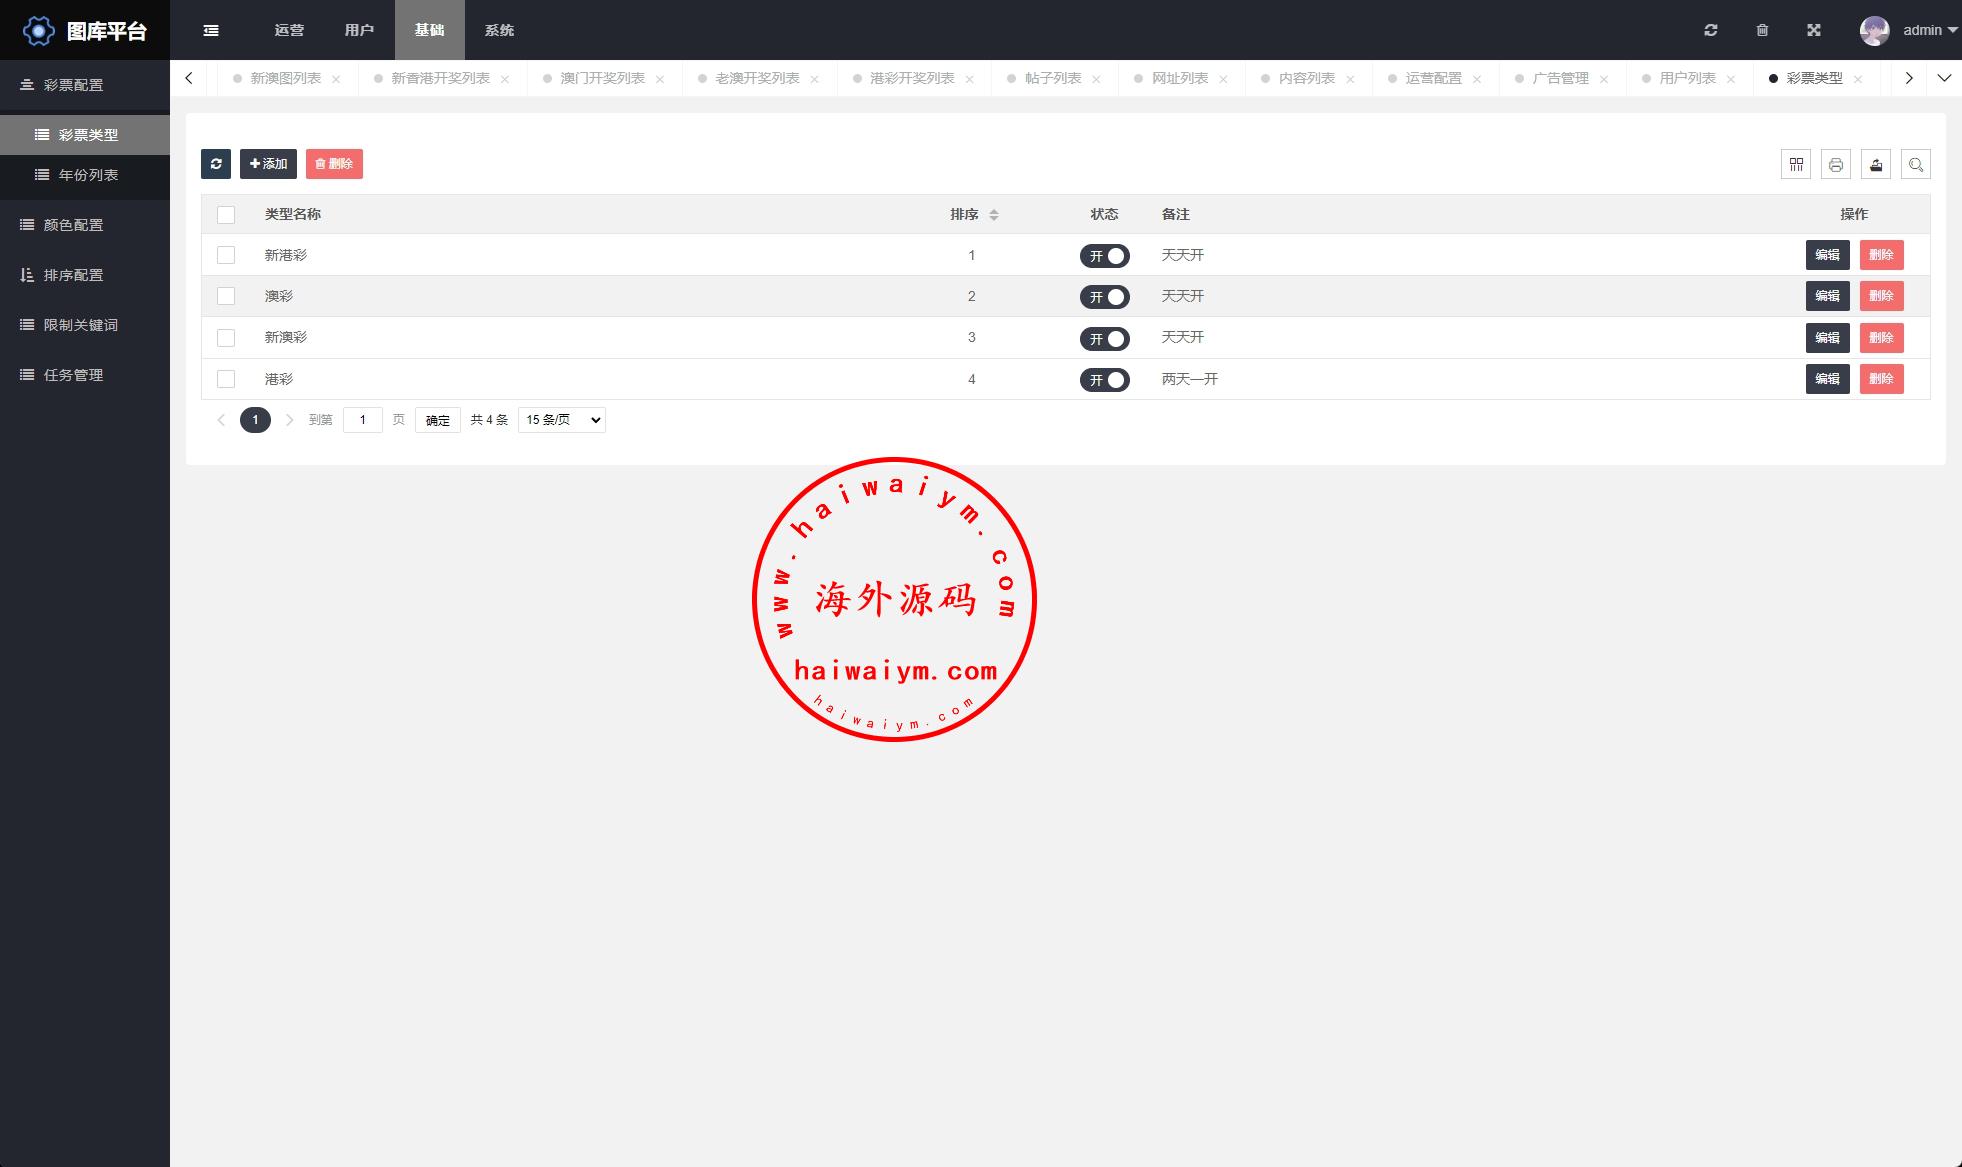Close the 澳门开奖列表 tab

pos(660,79)
